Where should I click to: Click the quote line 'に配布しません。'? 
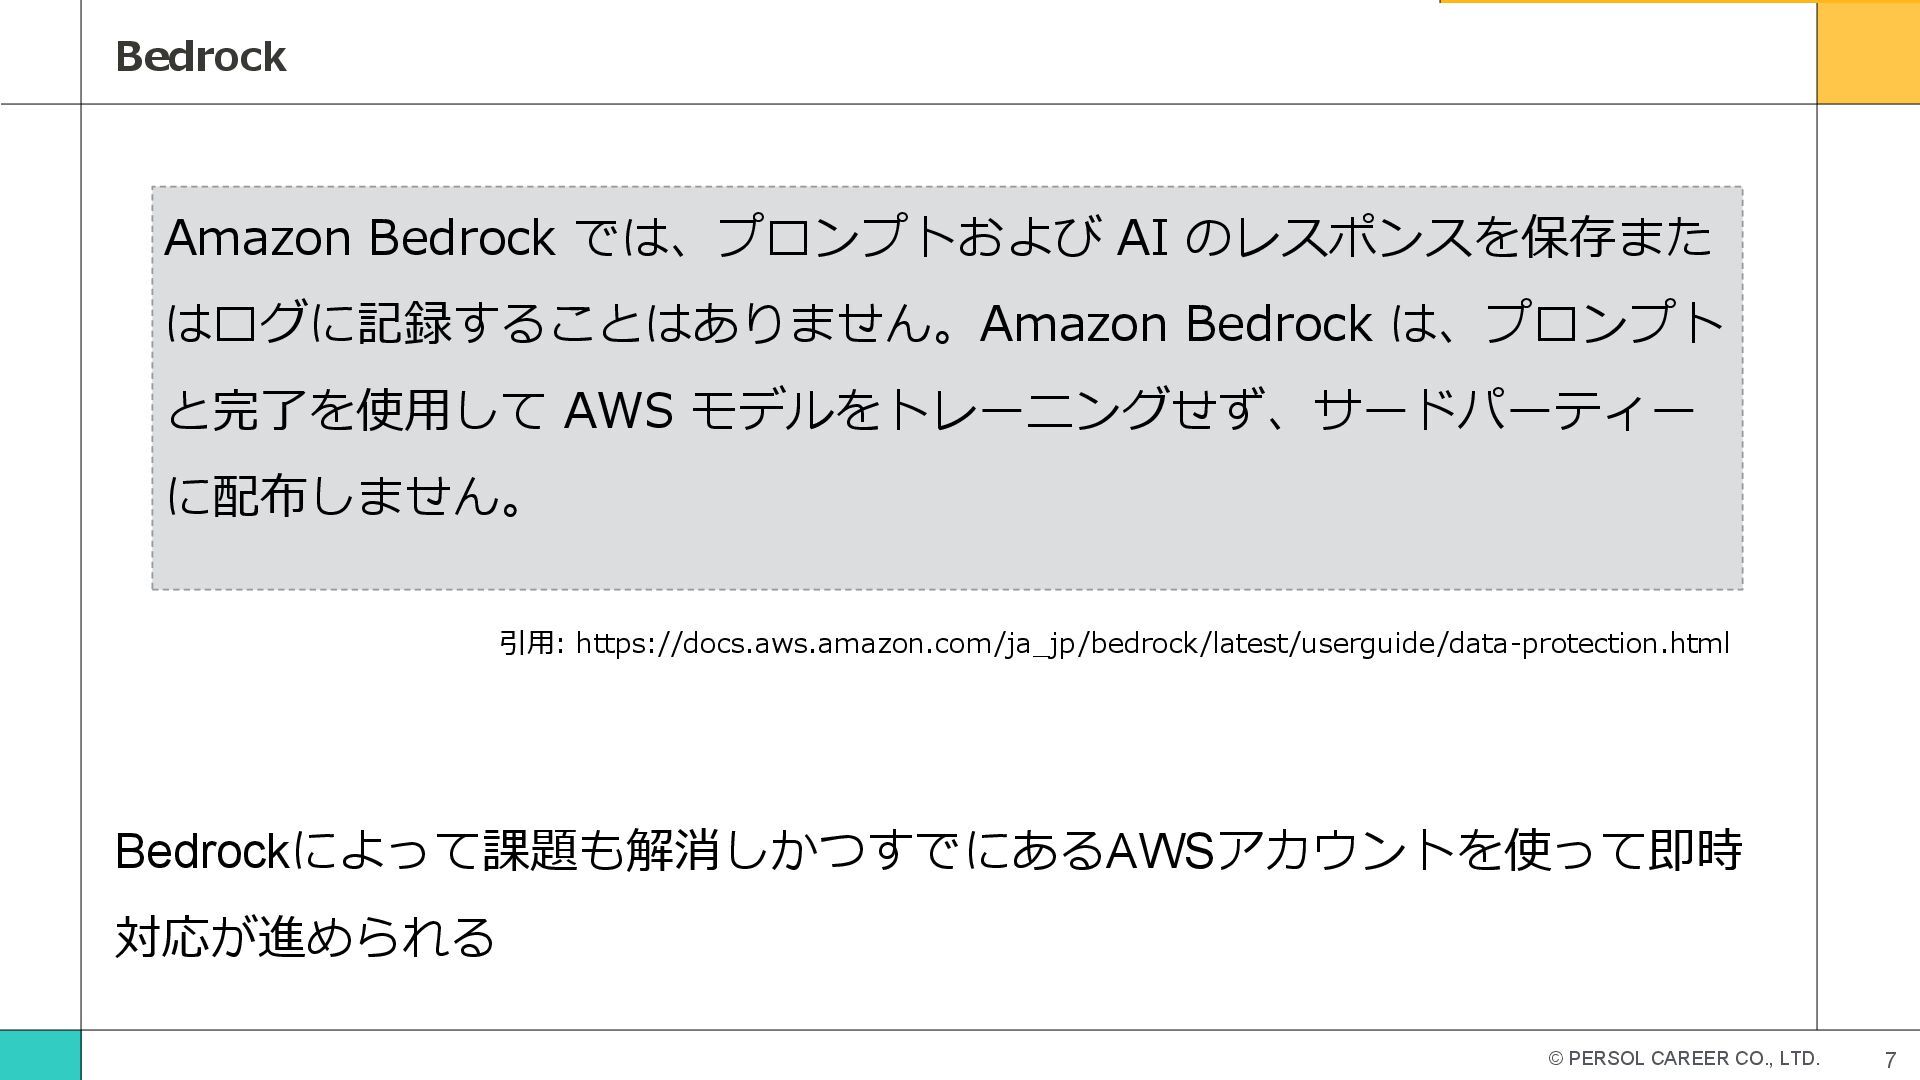(x=345, y=496)
